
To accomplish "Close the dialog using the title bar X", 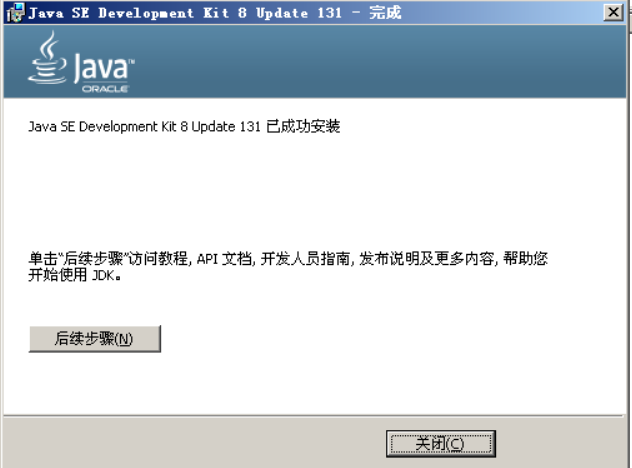I will click(x=613, y=12).
